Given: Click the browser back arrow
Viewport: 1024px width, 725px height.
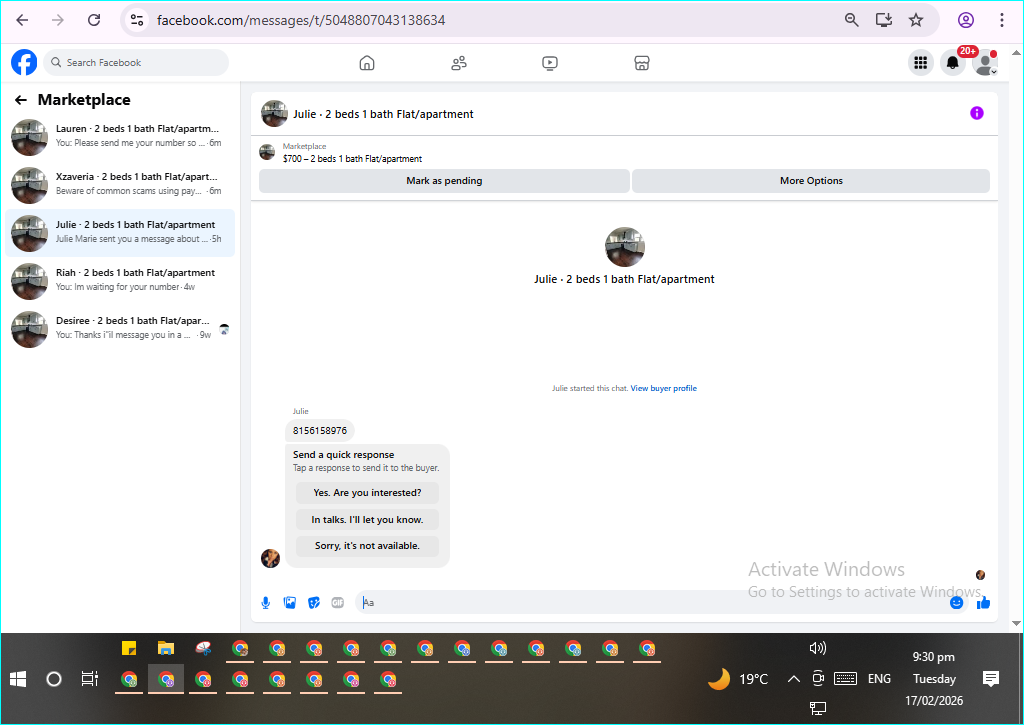Looking at the screenshot, I should tap(22, 20).
